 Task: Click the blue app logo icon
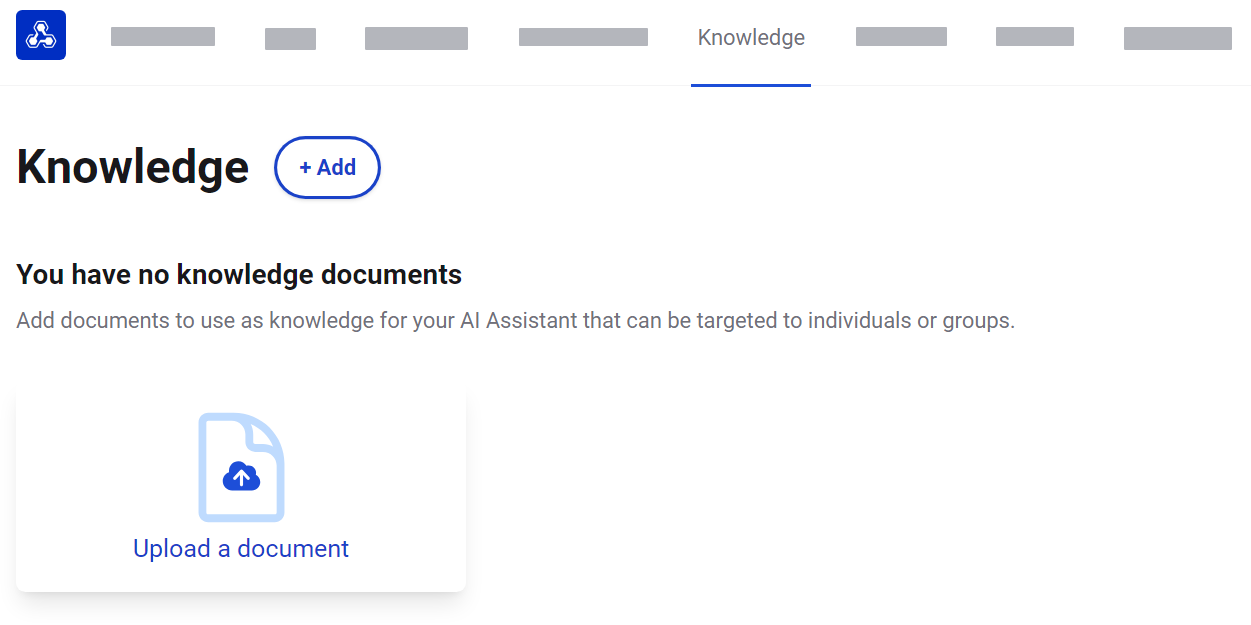point(41,35)
